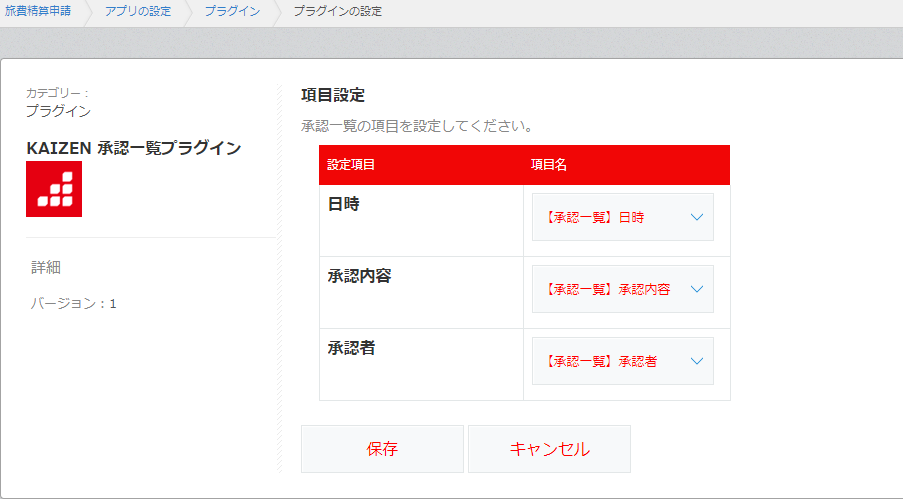Navigate to アプリの設定 breadcrumb item

click(x=138, y=11)
